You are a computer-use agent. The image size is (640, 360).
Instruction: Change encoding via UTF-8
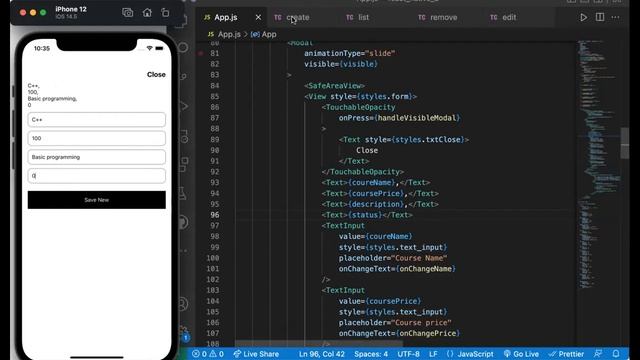click(x=408, y=354)
